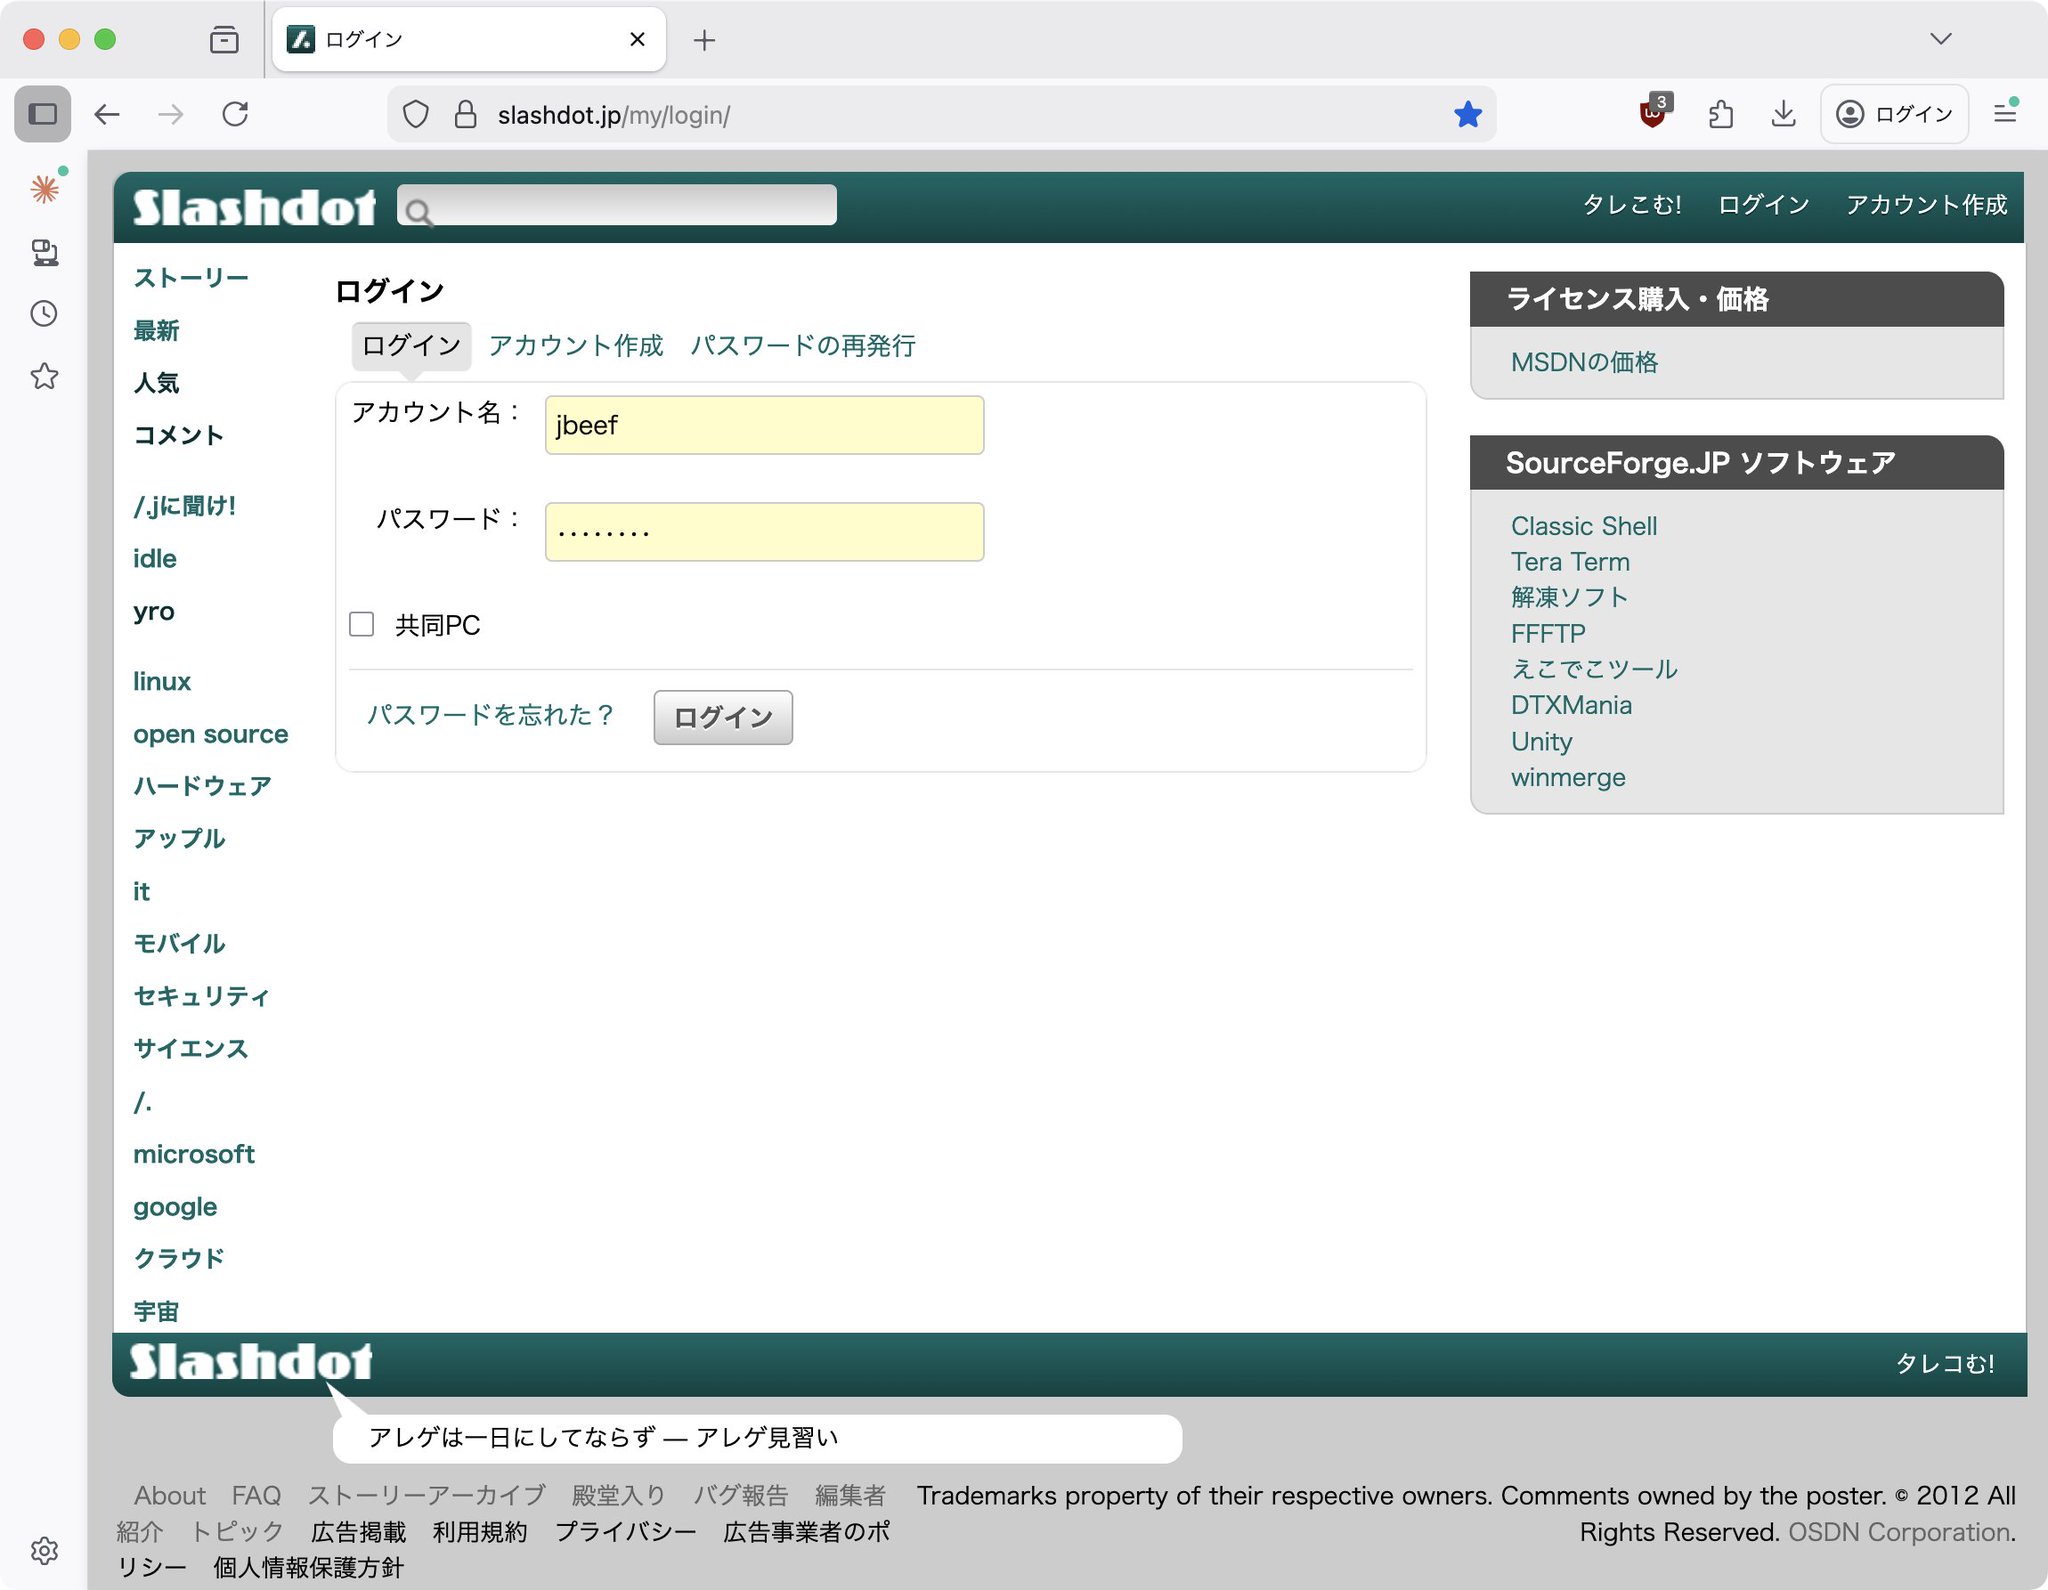Open the Tera Term sidebar link
Viewport: 2048px width, 1590px height.
(x=1570, y=562)
